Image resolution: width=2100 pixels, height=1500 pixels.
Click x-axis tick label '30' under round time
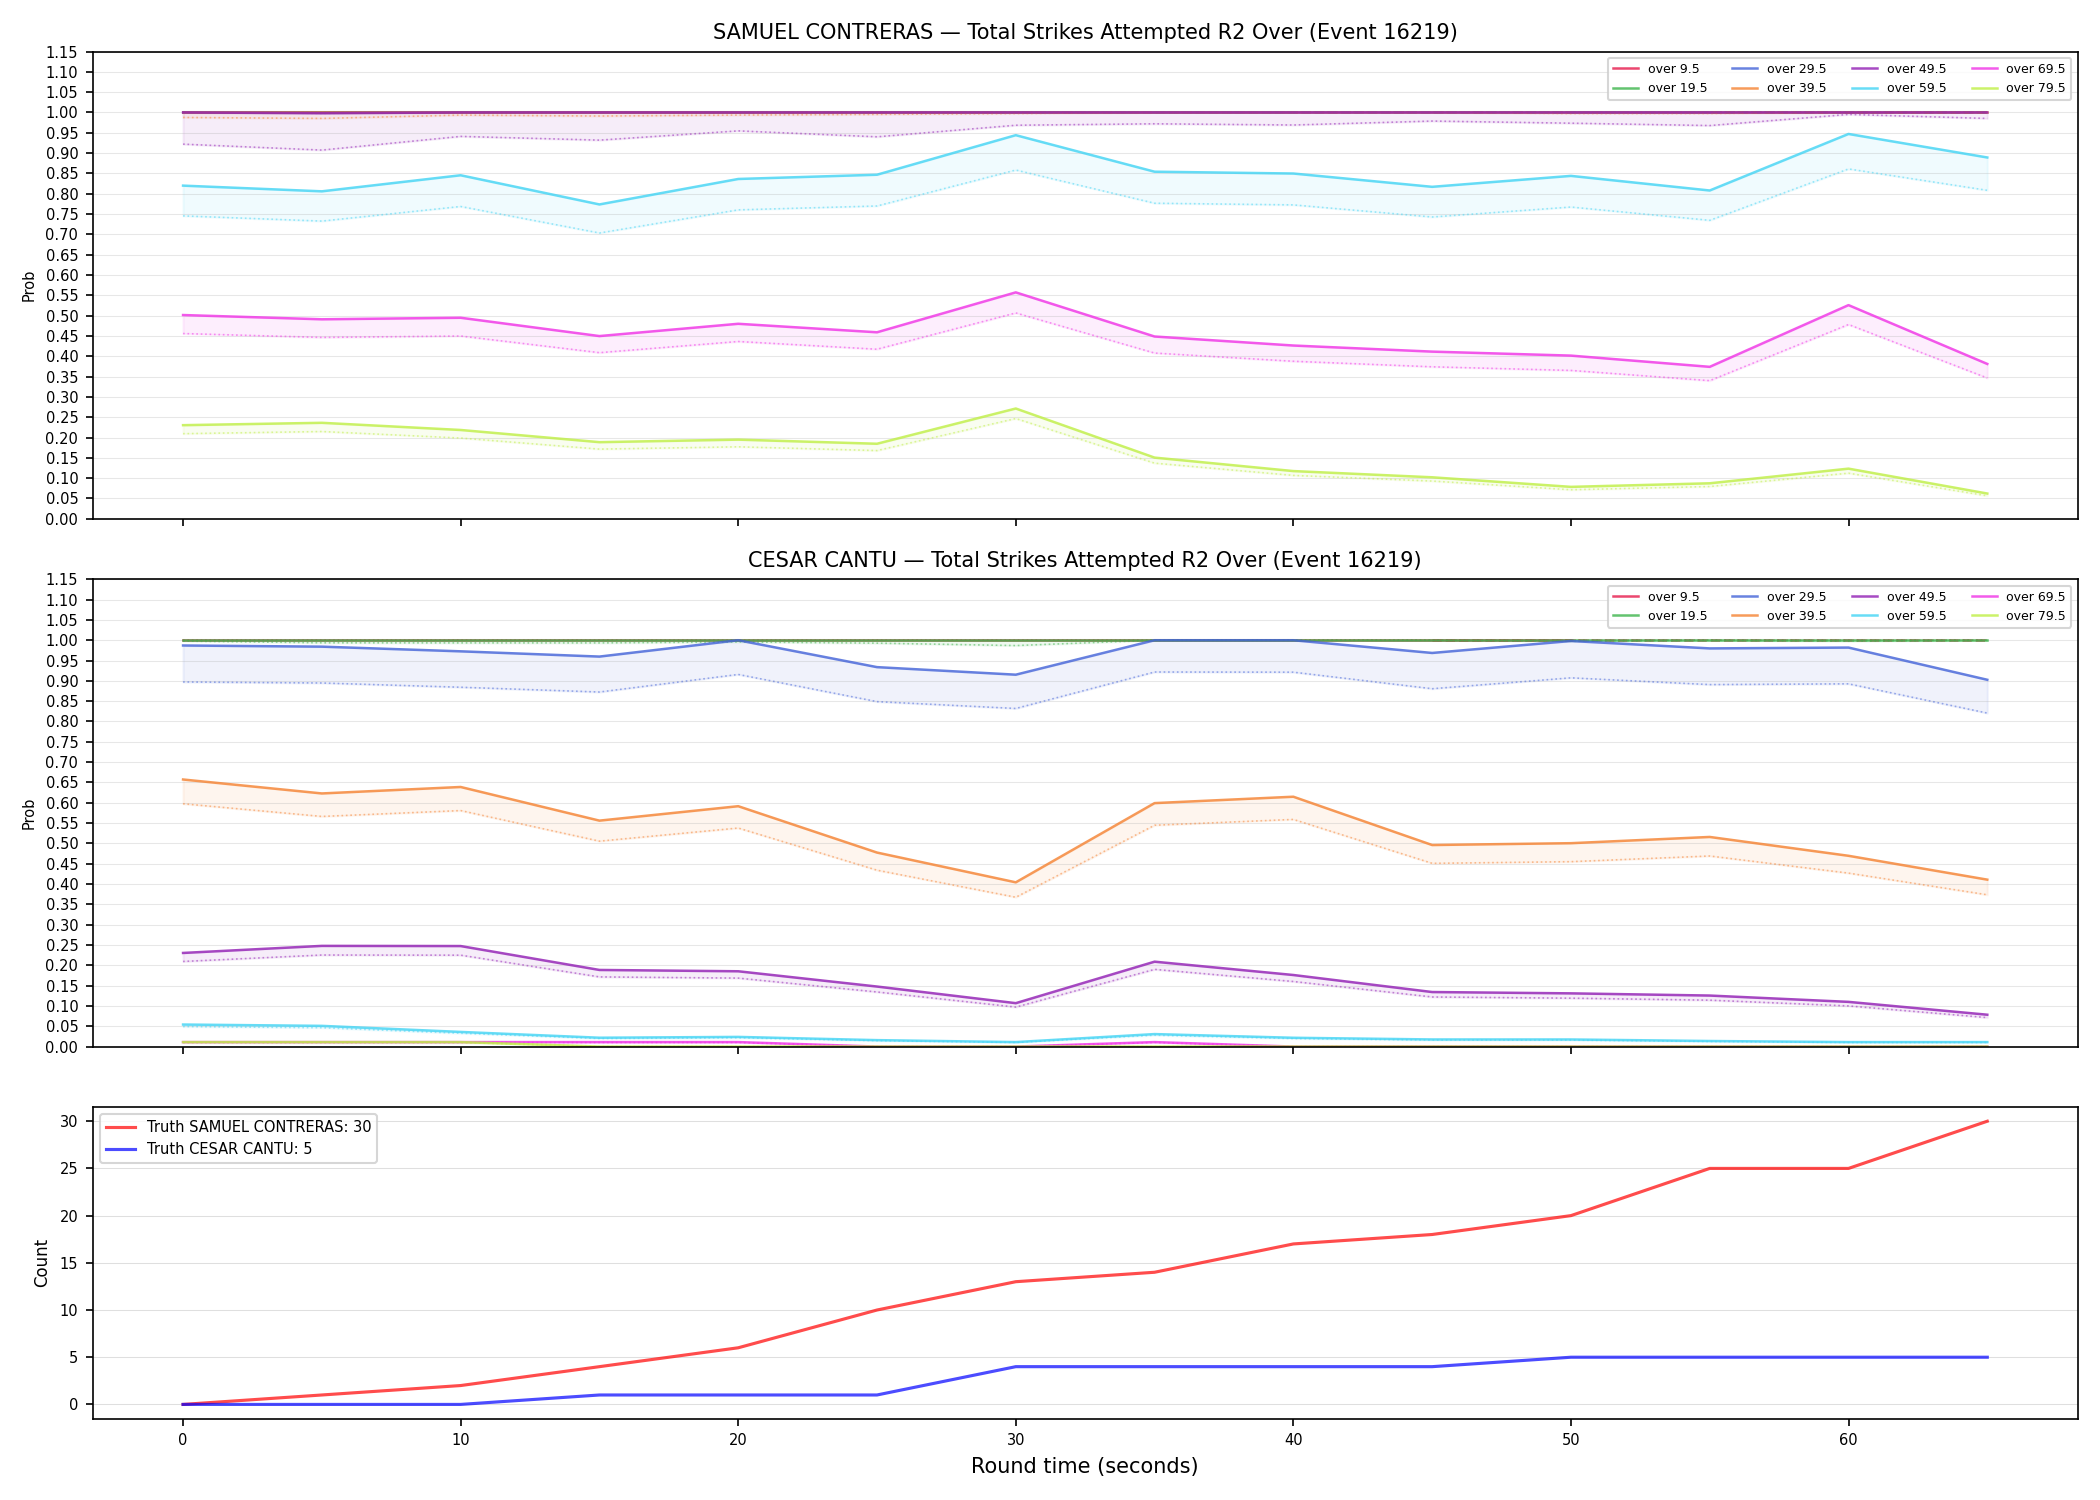click(x=1016, y=1440)
